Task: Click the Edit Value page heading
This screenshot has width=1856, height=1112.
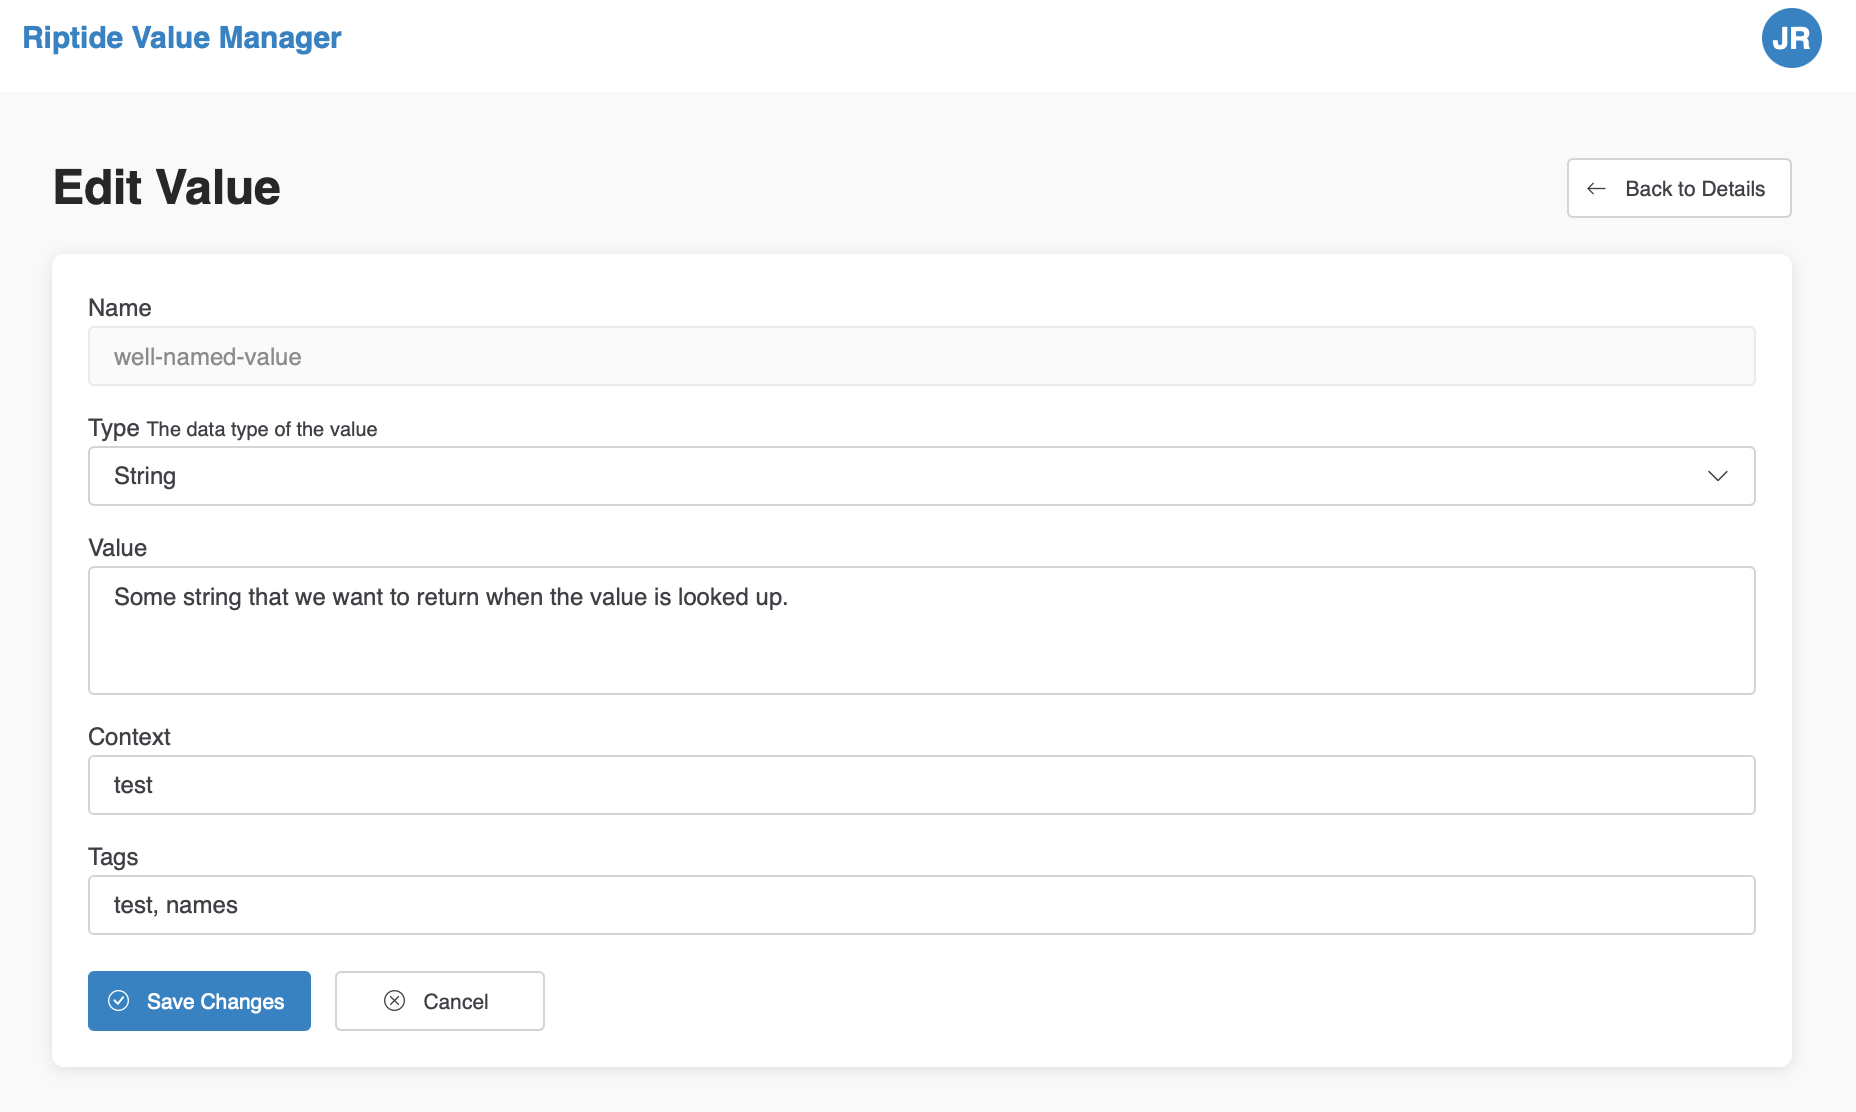Action: click(167, 188)
